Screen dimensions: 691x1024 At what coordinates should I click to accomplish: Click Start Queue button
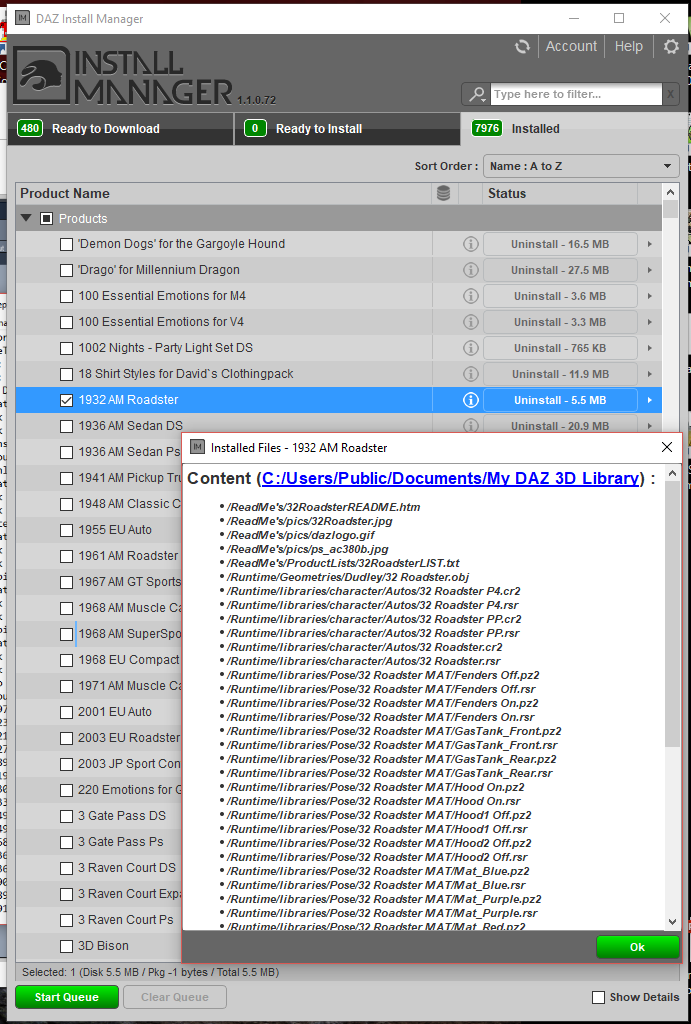(67, 997)
